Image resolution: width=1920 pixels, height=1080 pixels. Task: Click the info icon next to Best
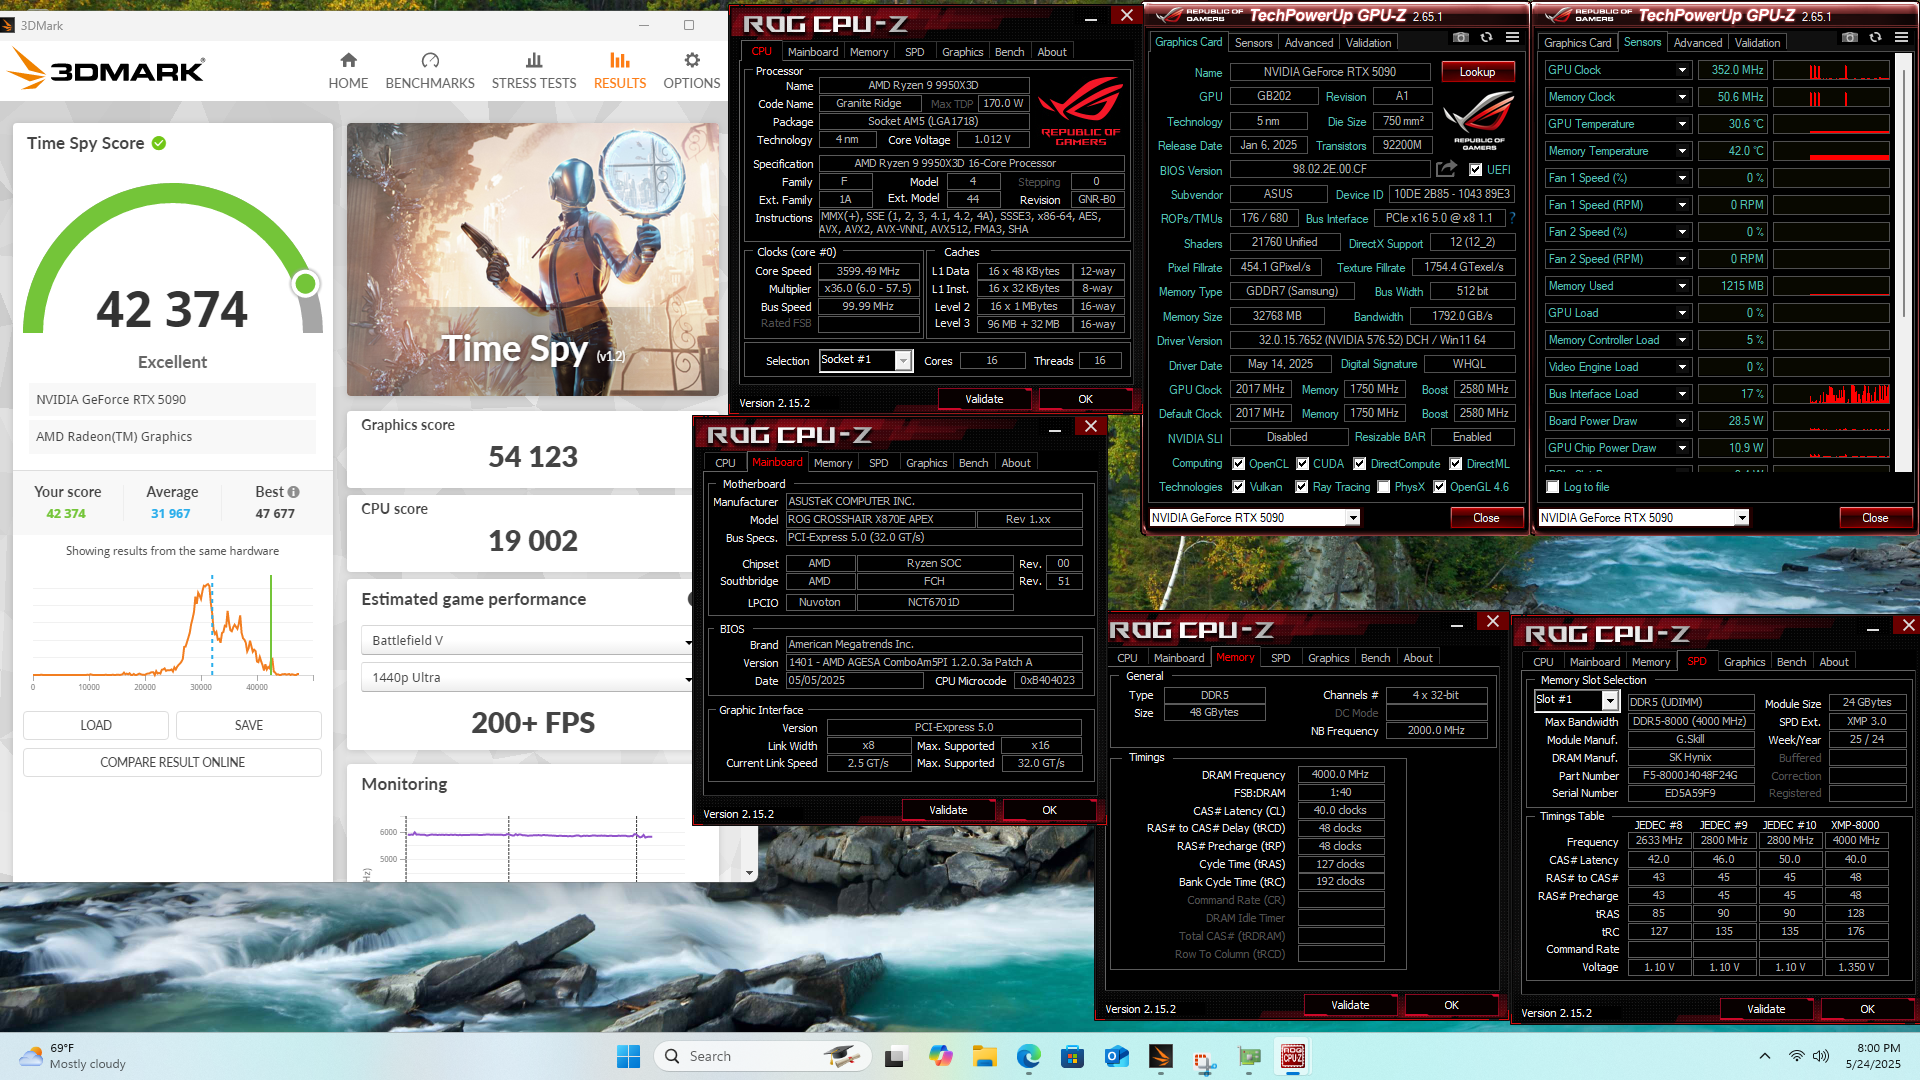point(294,492)
